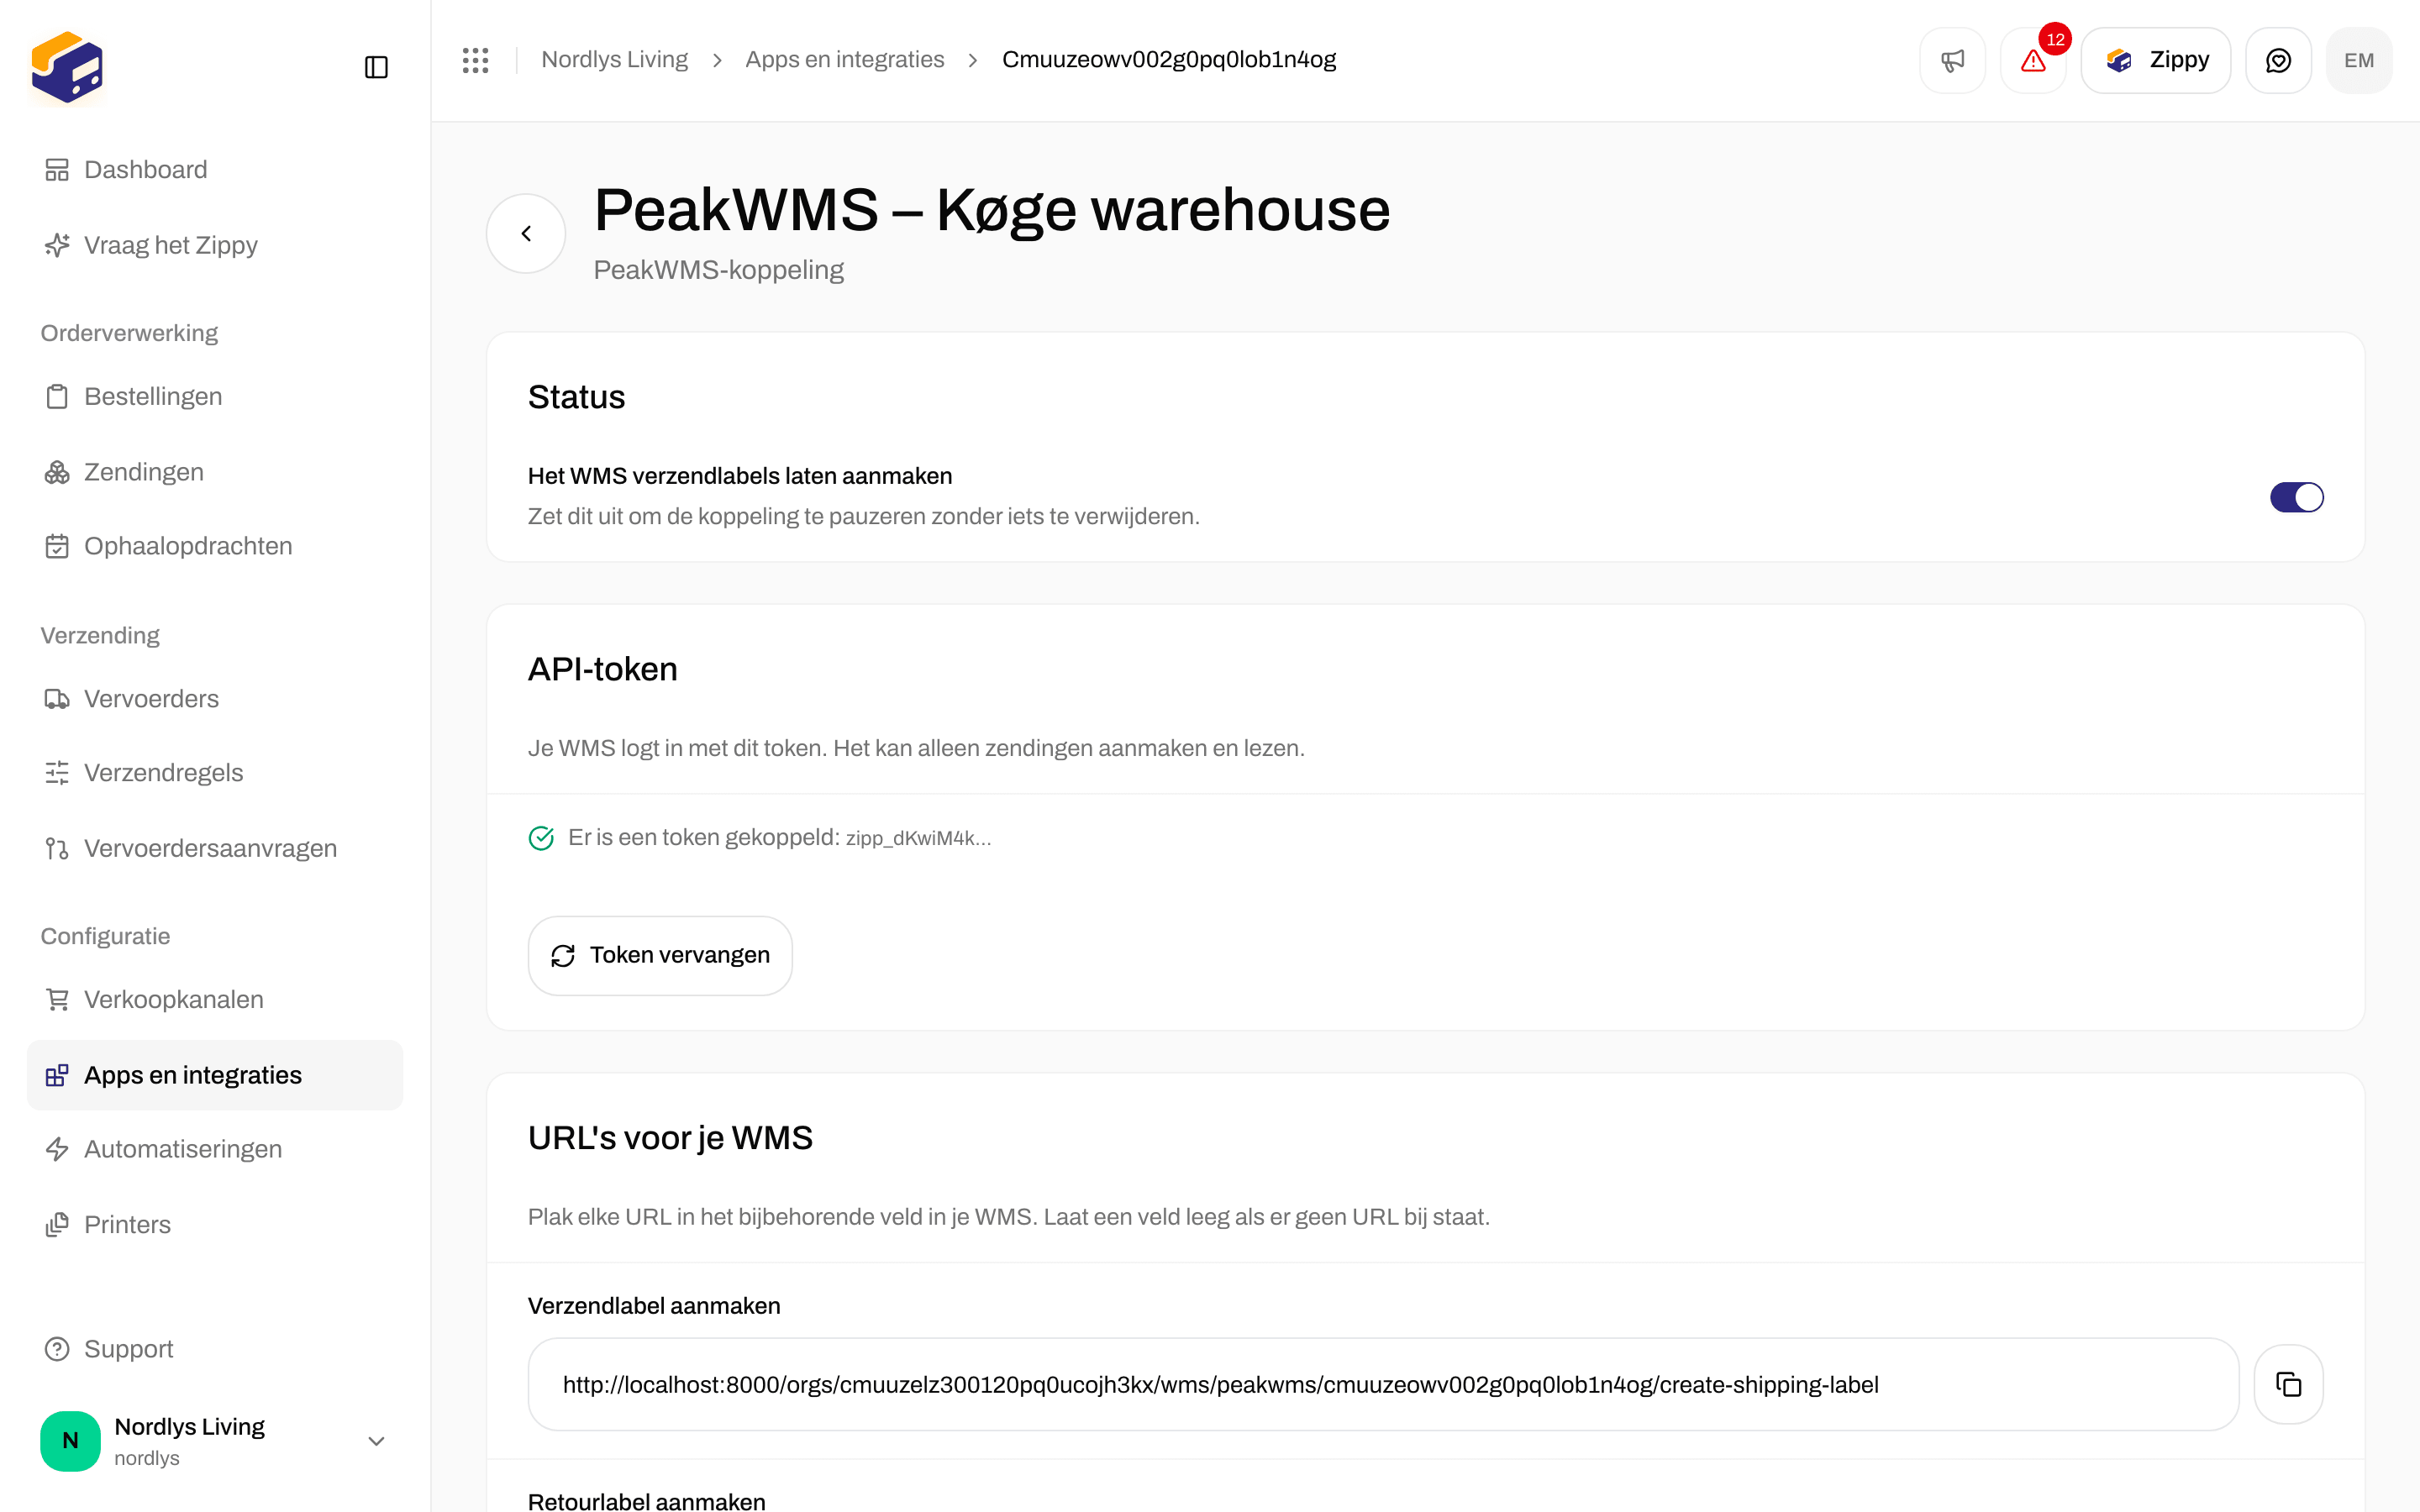The width and height of the screenshot is (2420, 1512).
Task: Click the Zippy logo in the sidebar
Action: (x=67, y=67)
